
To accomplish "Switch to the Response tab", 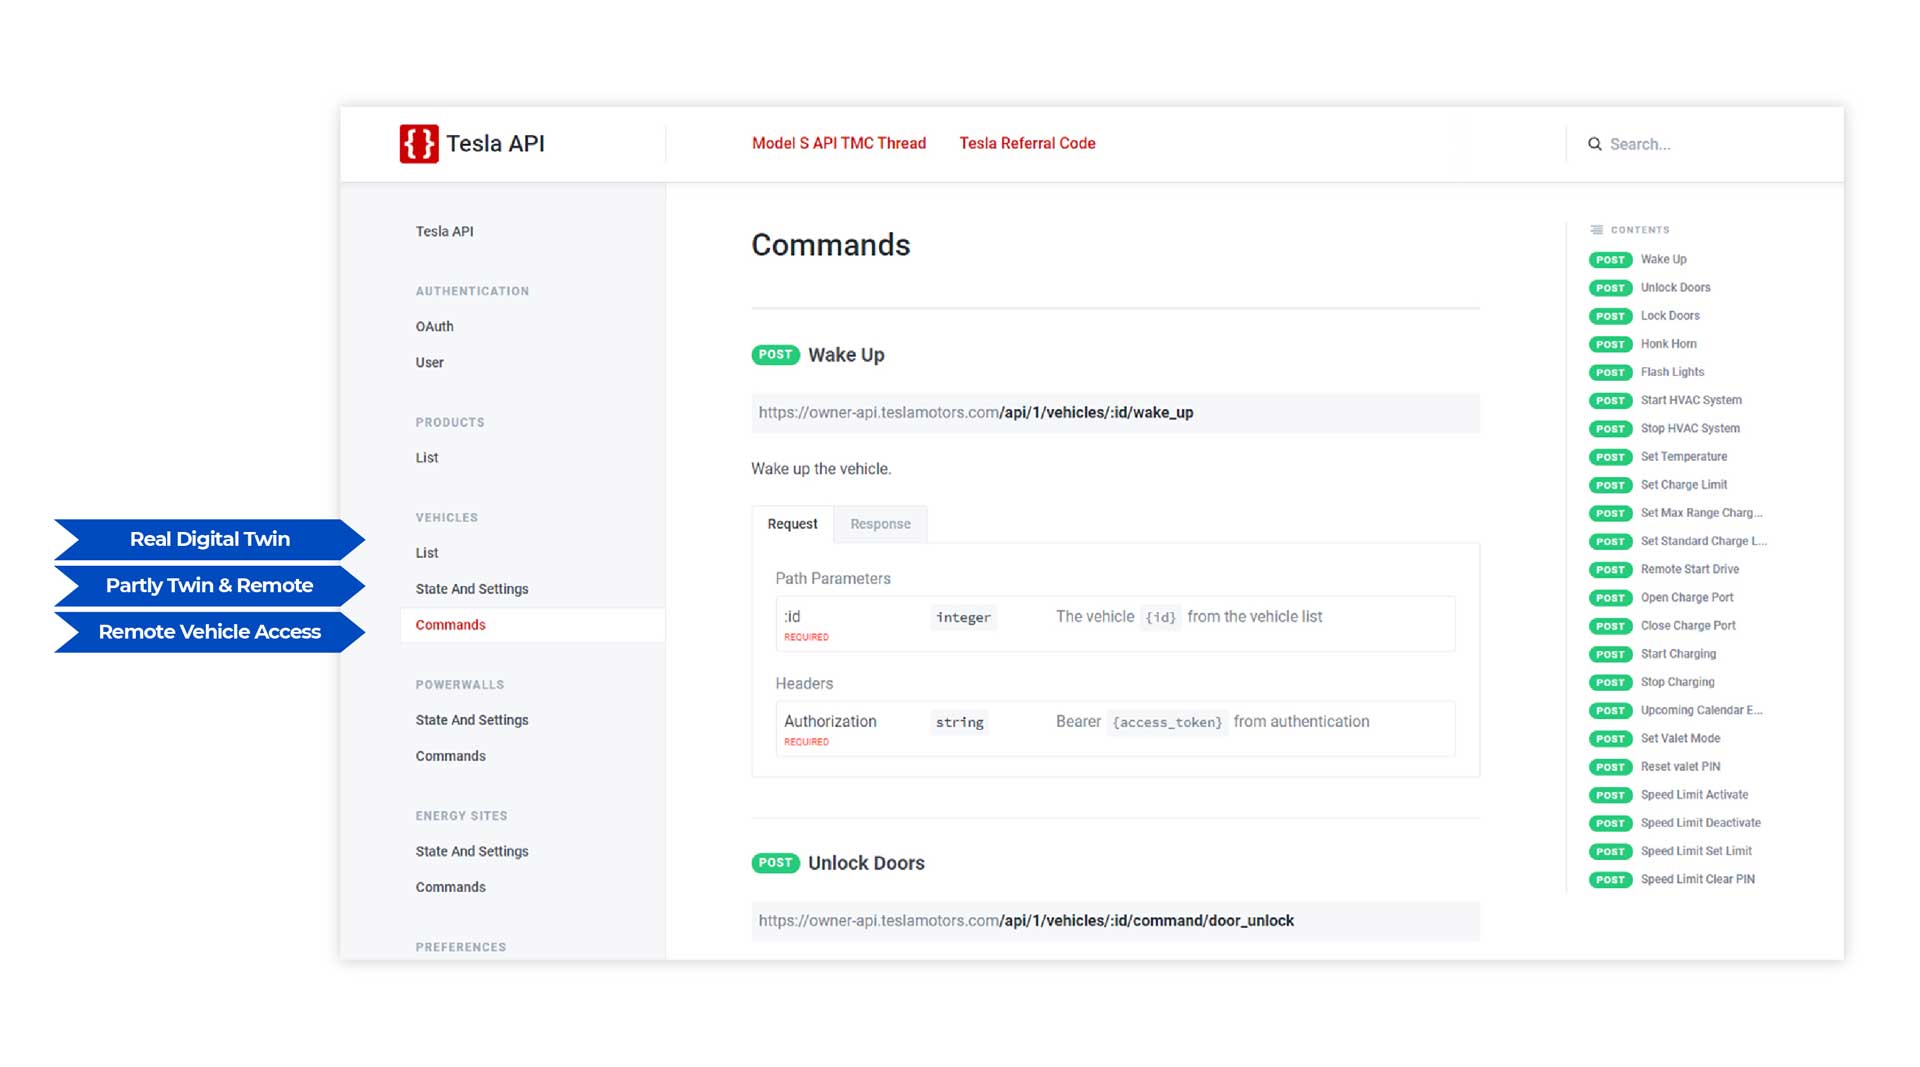I will (879, 523).
